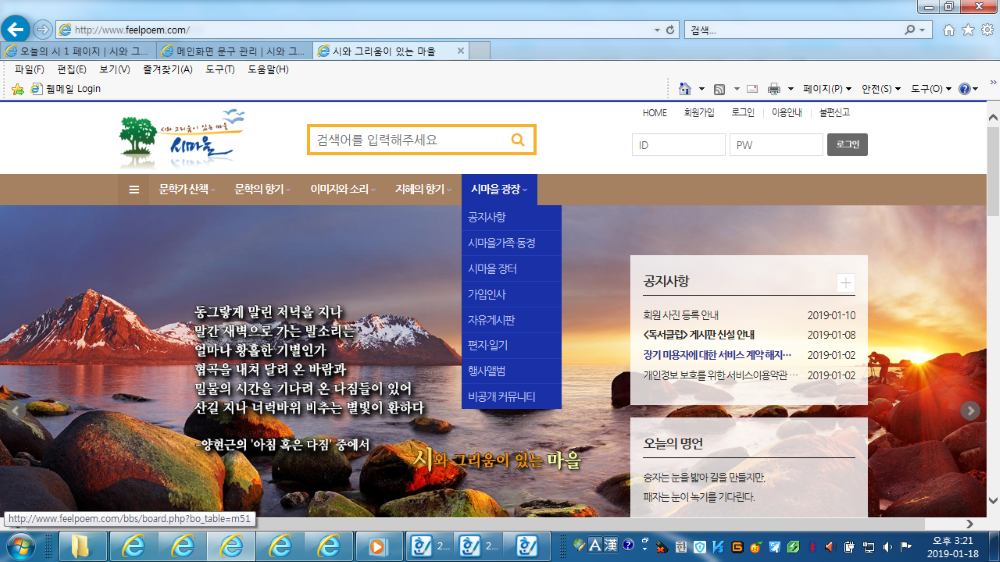Click the RSS feeds icon in command bar
Screen dimensions: 1000x562
(x=719, y=89)
